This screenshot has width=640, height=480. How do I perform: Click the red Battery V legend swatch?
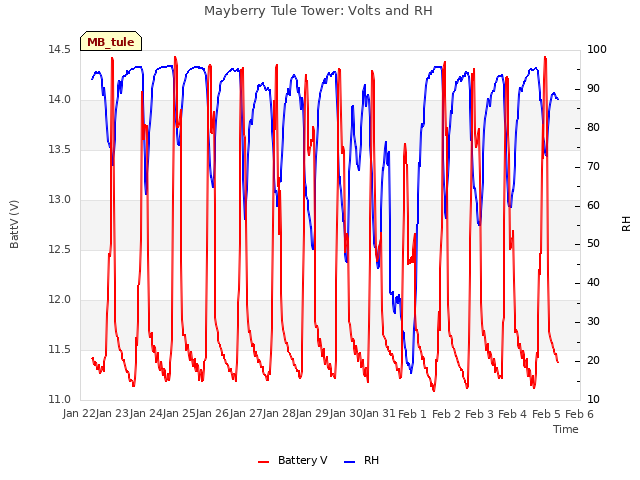click(264, 462)
